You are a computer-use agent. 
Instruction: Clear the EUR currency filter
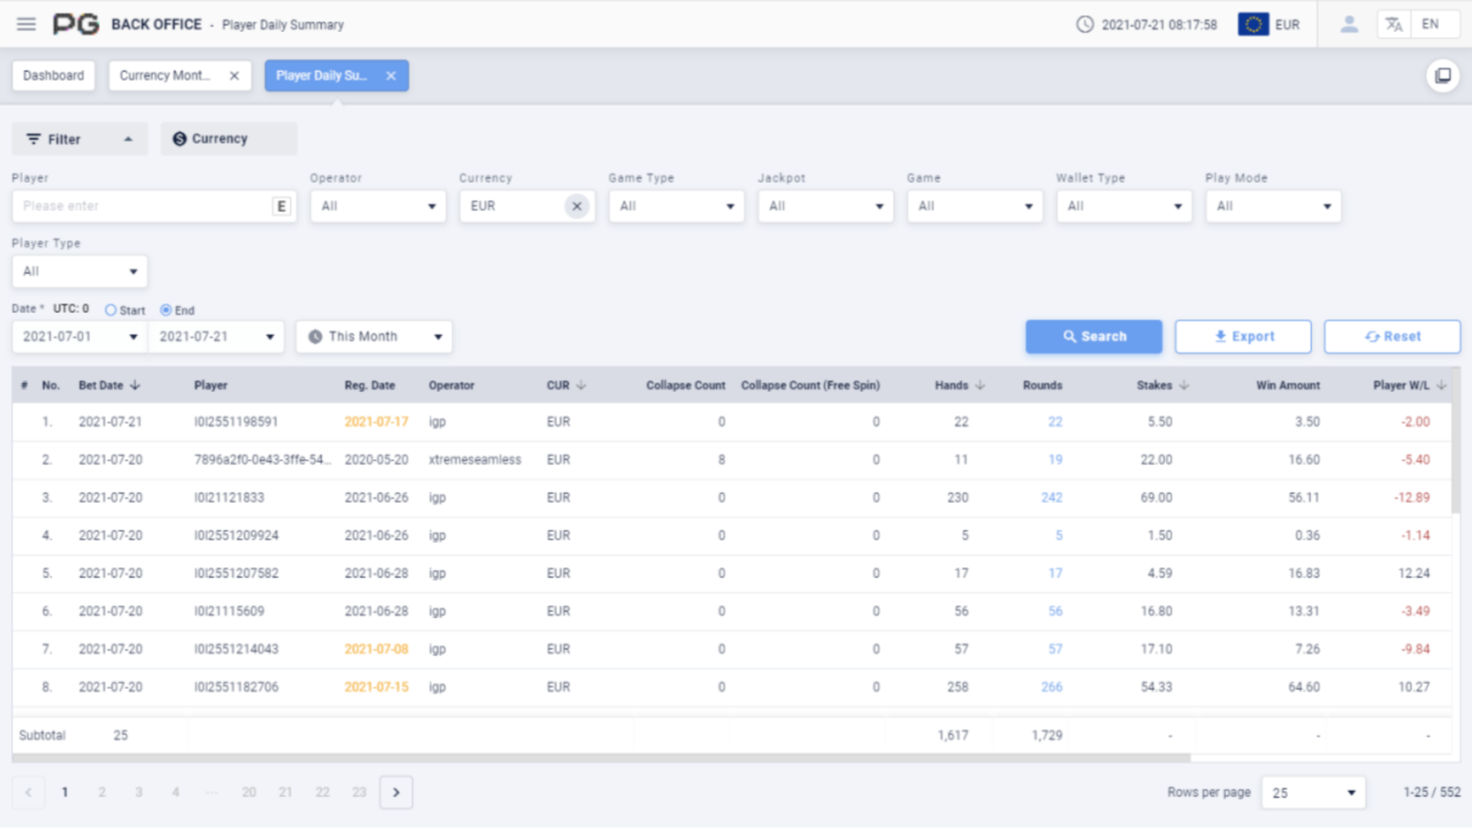pyautogui.click(x=577, y=206)
